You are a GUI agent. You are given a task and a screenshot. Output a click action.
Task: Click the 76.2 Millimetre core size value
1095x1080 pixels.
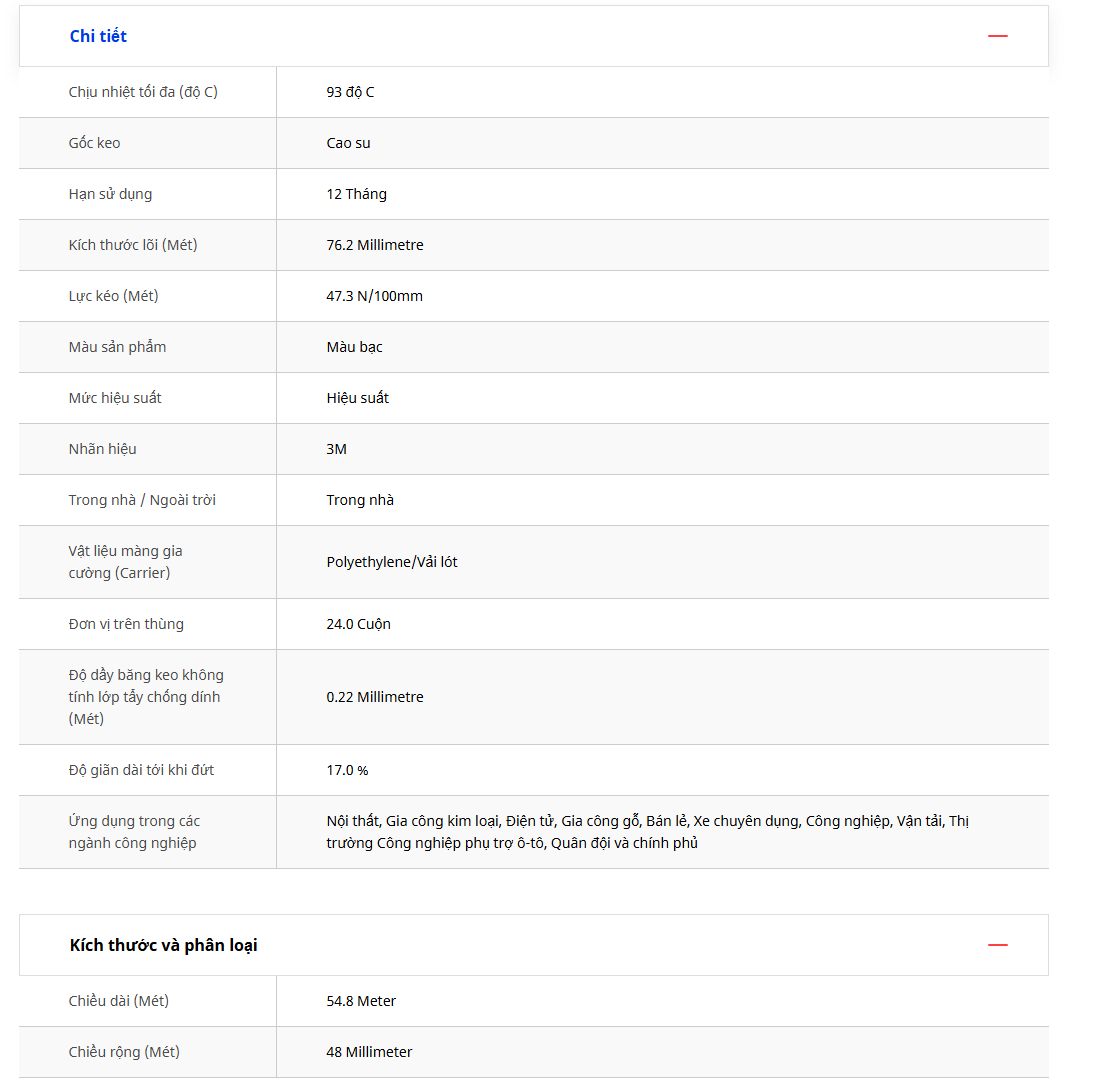click(x=374, y=245)
